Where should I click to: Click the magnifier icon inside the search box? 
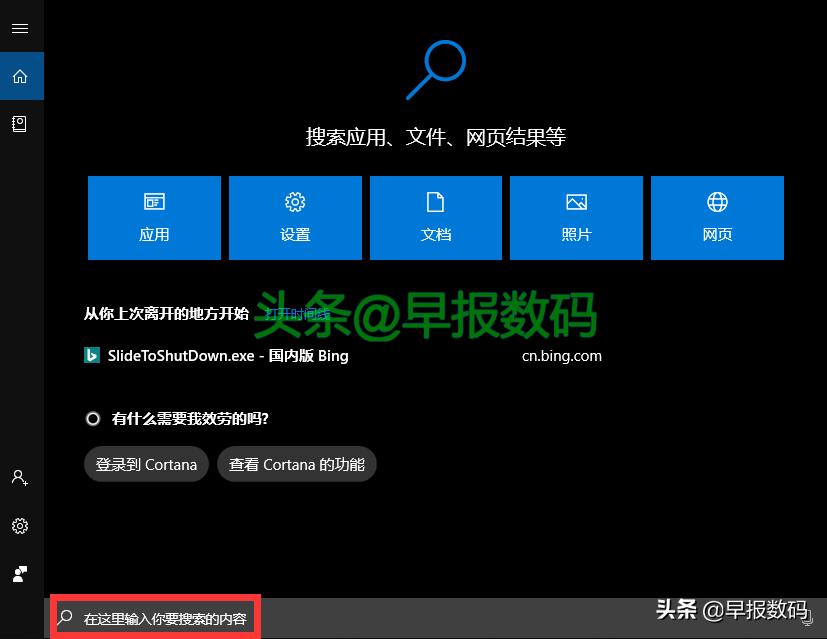pos(64,617)
